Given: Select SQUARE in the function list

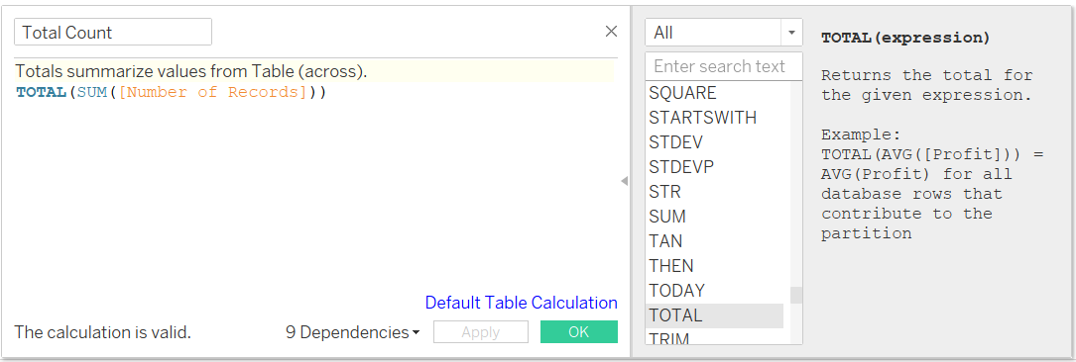Looking at the screenshot, I should tap(714, 93).
